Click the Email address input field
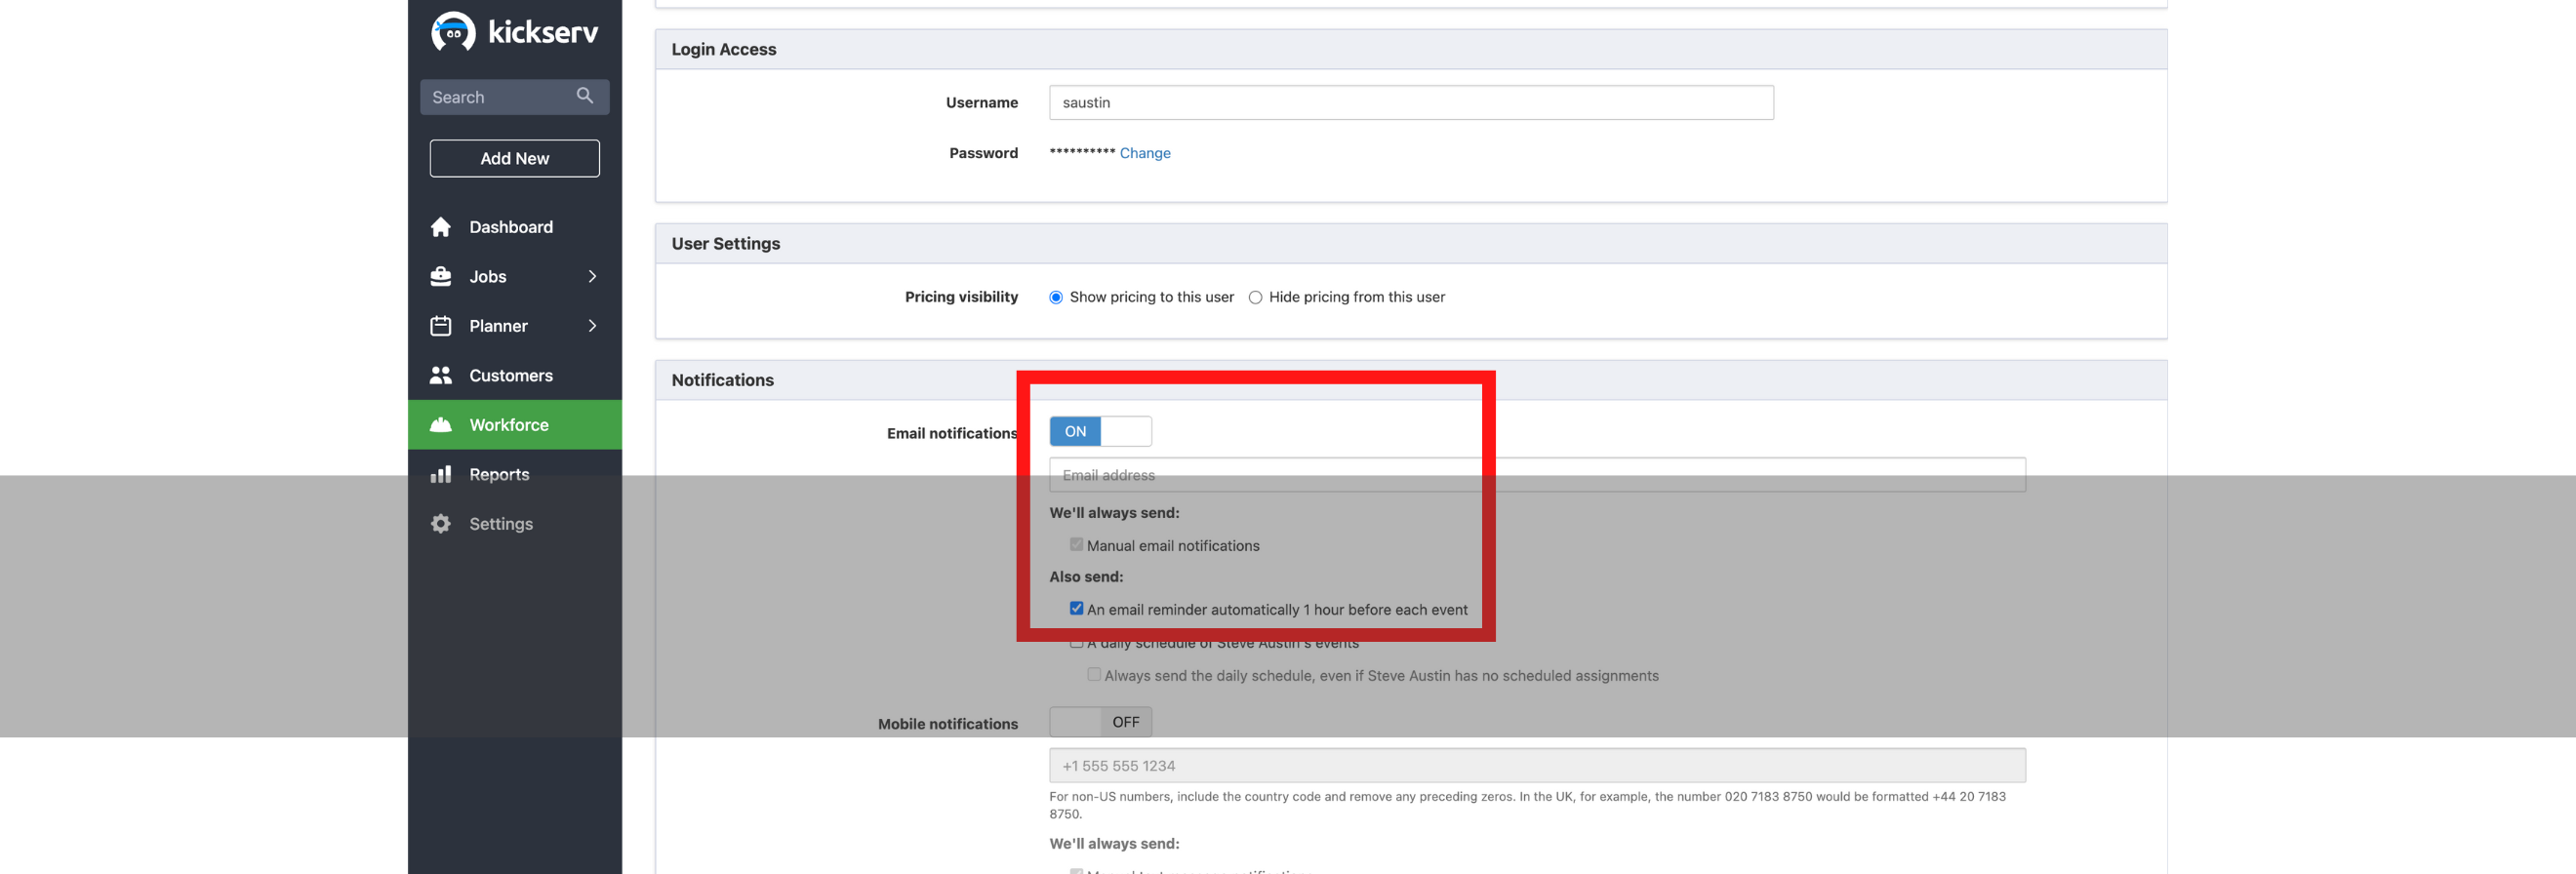The image size is (2576, 874). pyautogui.click(x=1536, y=475)
